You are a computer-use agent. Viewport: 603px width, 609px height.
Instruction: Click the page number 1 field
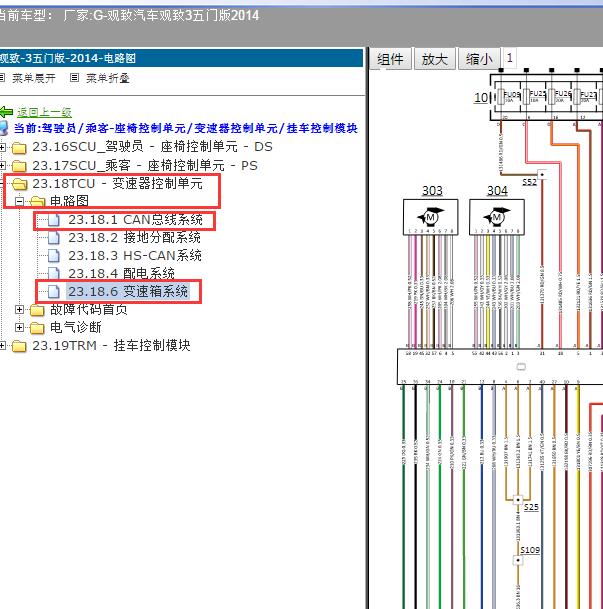tap(509, 58)
